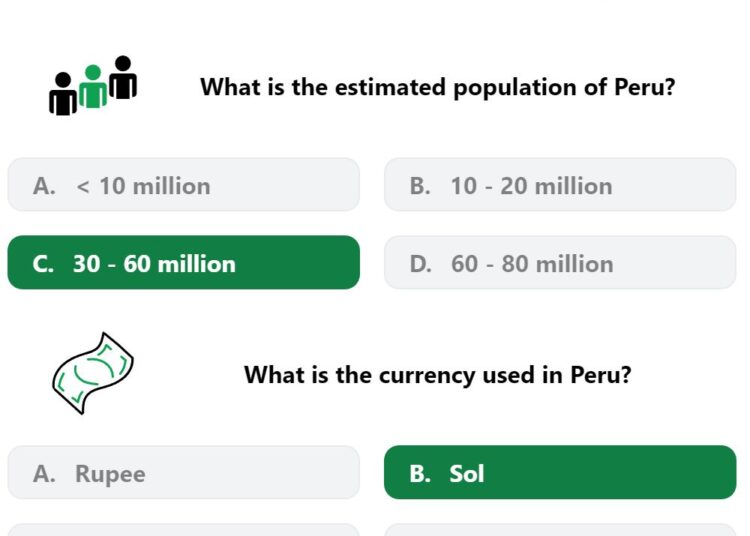Click the 'currency used in Peru' question text
The height and width of the screenshot is (536, 750).
click(x=438, y=375)
